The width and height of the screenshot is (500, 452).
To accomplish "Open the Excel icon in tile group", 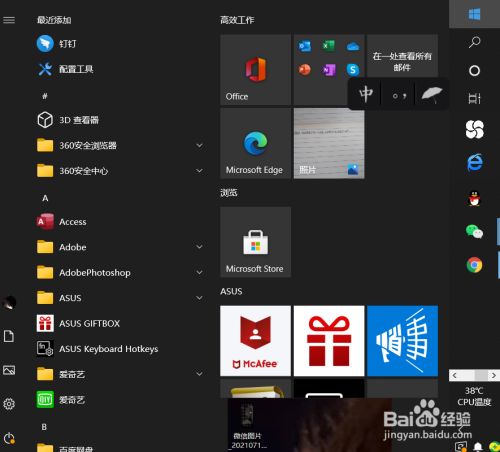I will pos(329,46).
